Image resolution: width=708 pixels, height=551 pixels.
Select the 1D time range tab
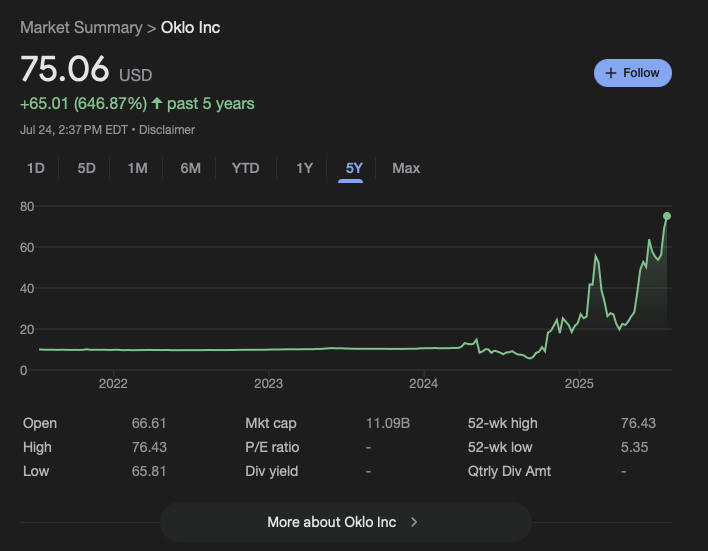[36, 168]
